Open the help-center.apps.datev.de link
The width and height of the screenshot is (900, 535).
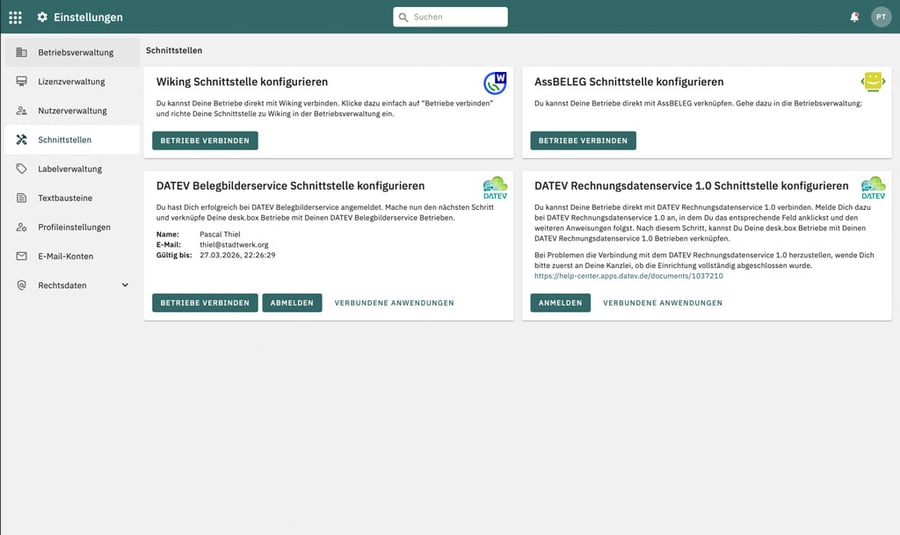coord(629,276)
